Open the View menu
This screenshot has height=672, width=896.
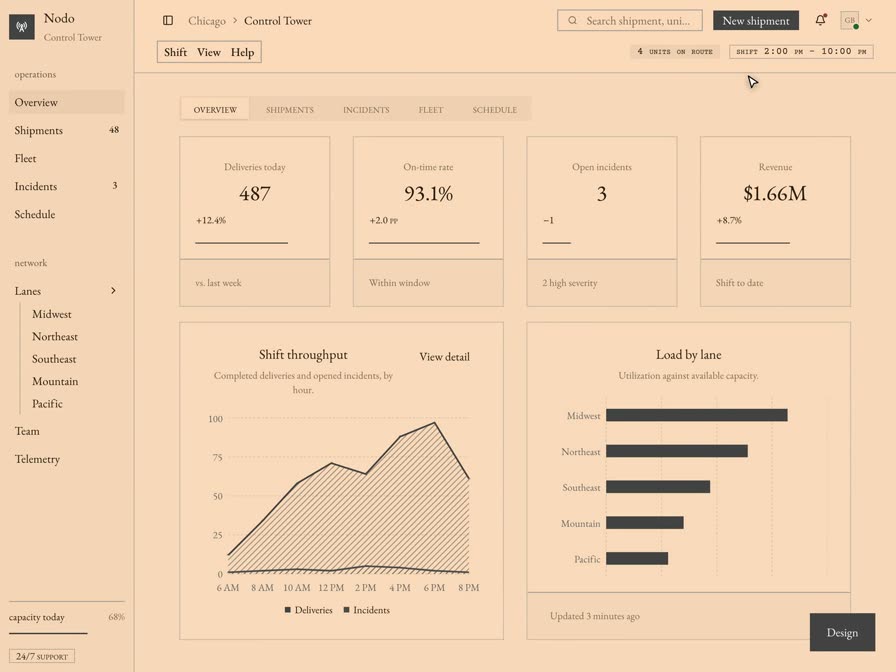[x=209, y=52]
